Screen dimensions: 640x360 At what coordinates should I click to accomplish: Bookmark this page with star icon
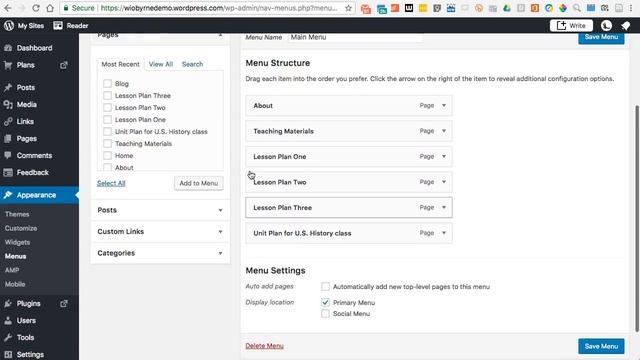point(348,8)
